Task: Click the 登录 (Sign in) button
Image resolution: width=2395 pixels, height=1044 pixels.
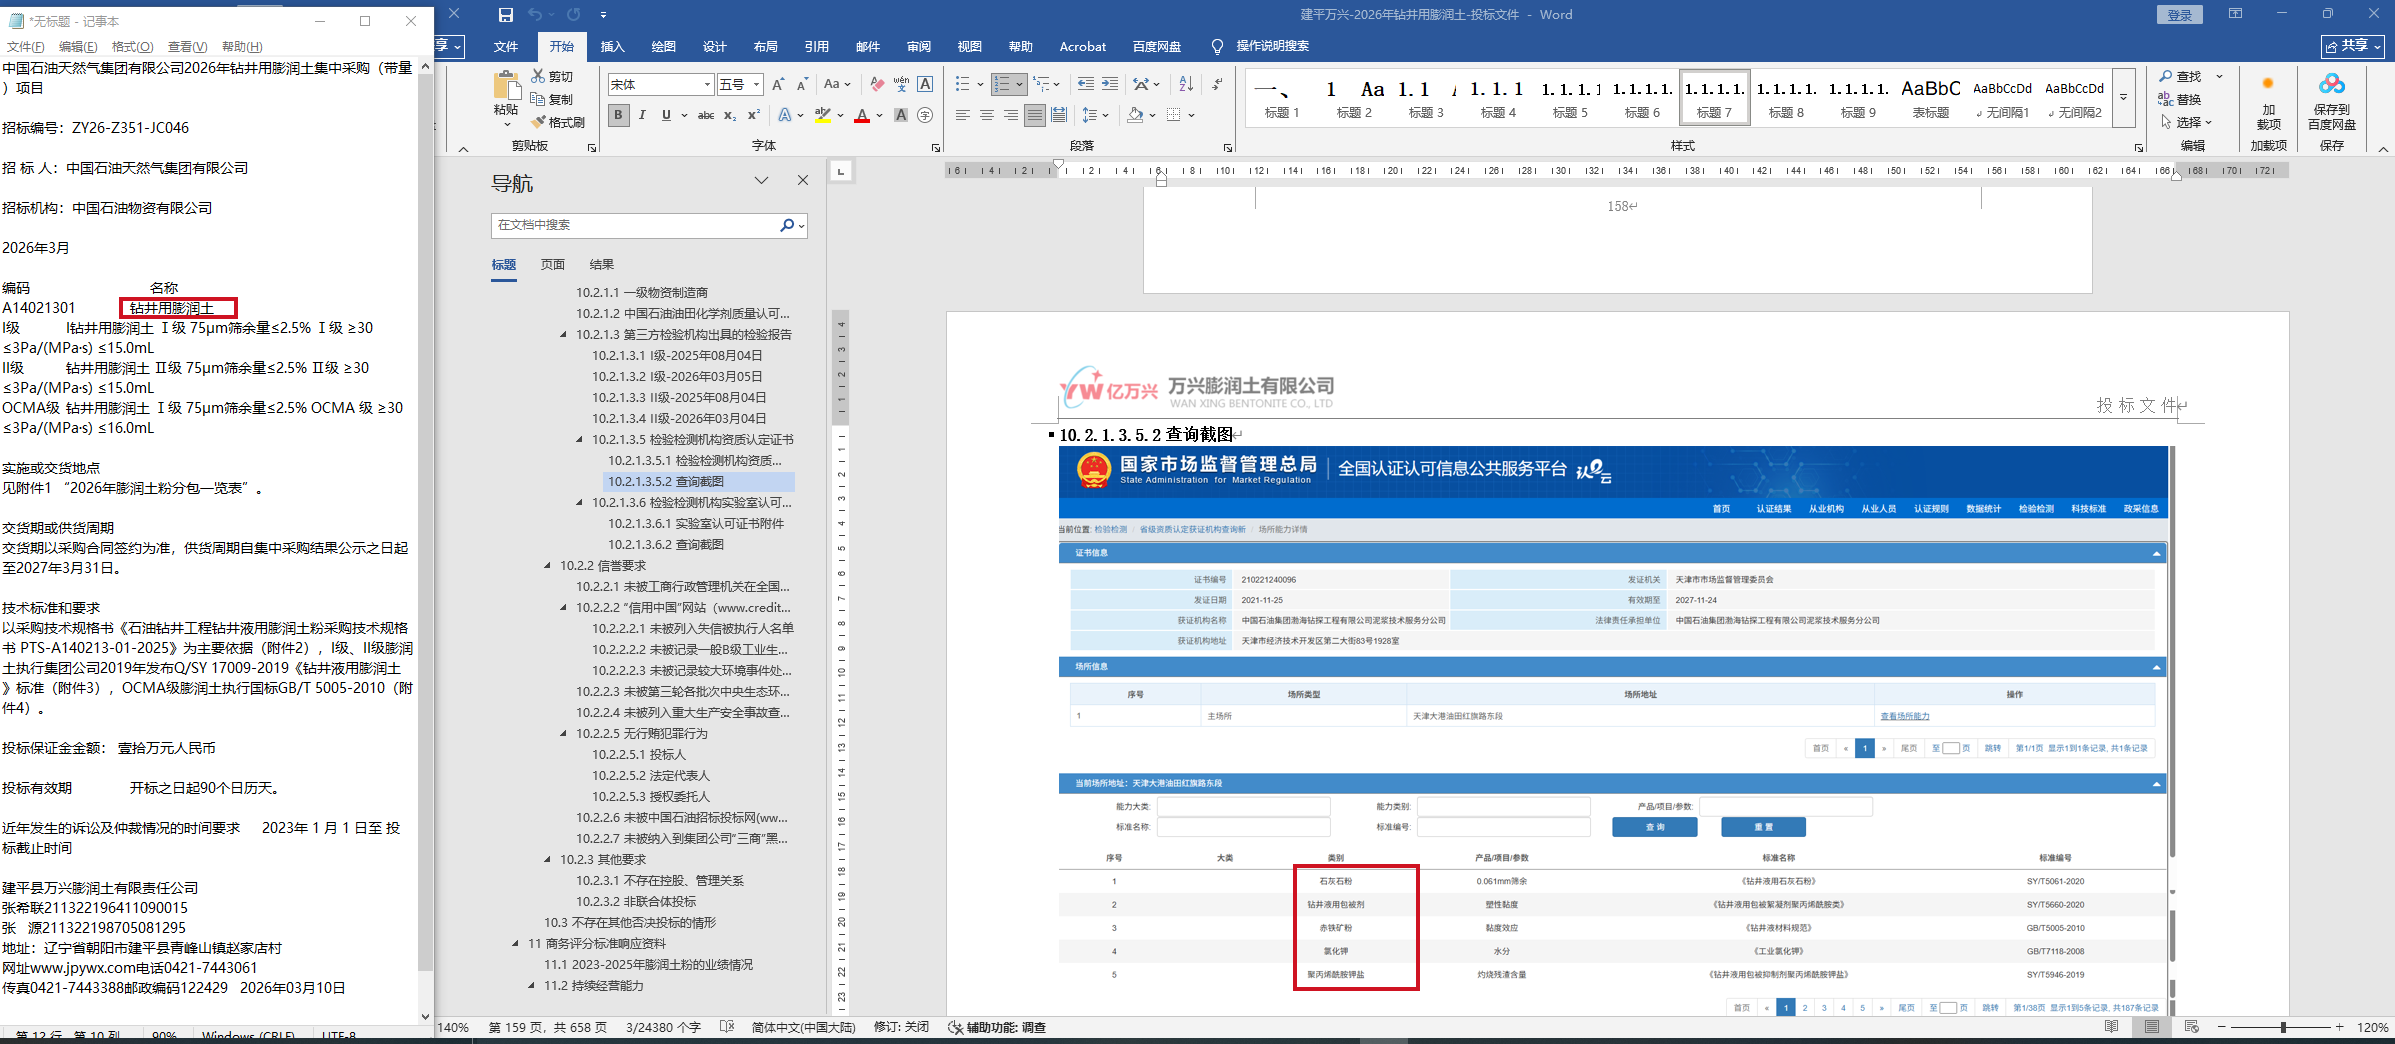Action: point(2179,15)
